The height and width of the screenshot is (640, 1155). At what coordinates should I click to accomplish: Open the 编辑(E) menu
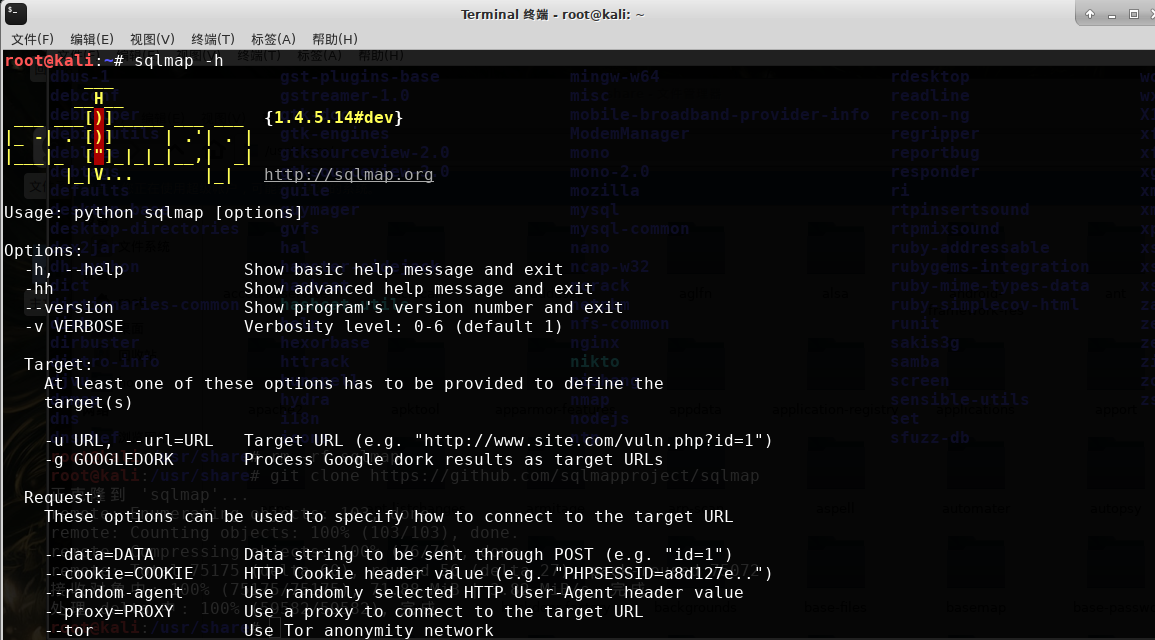pyautogui.click(x=91, y=39)
